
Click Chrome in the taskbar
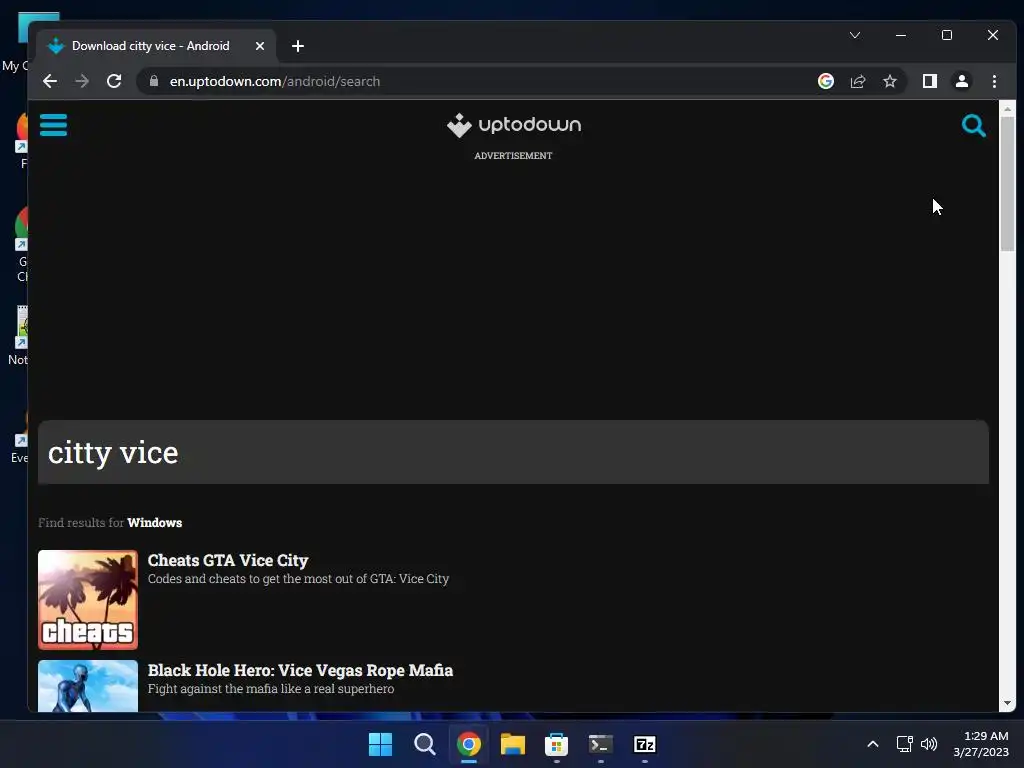tap(469, 744)
